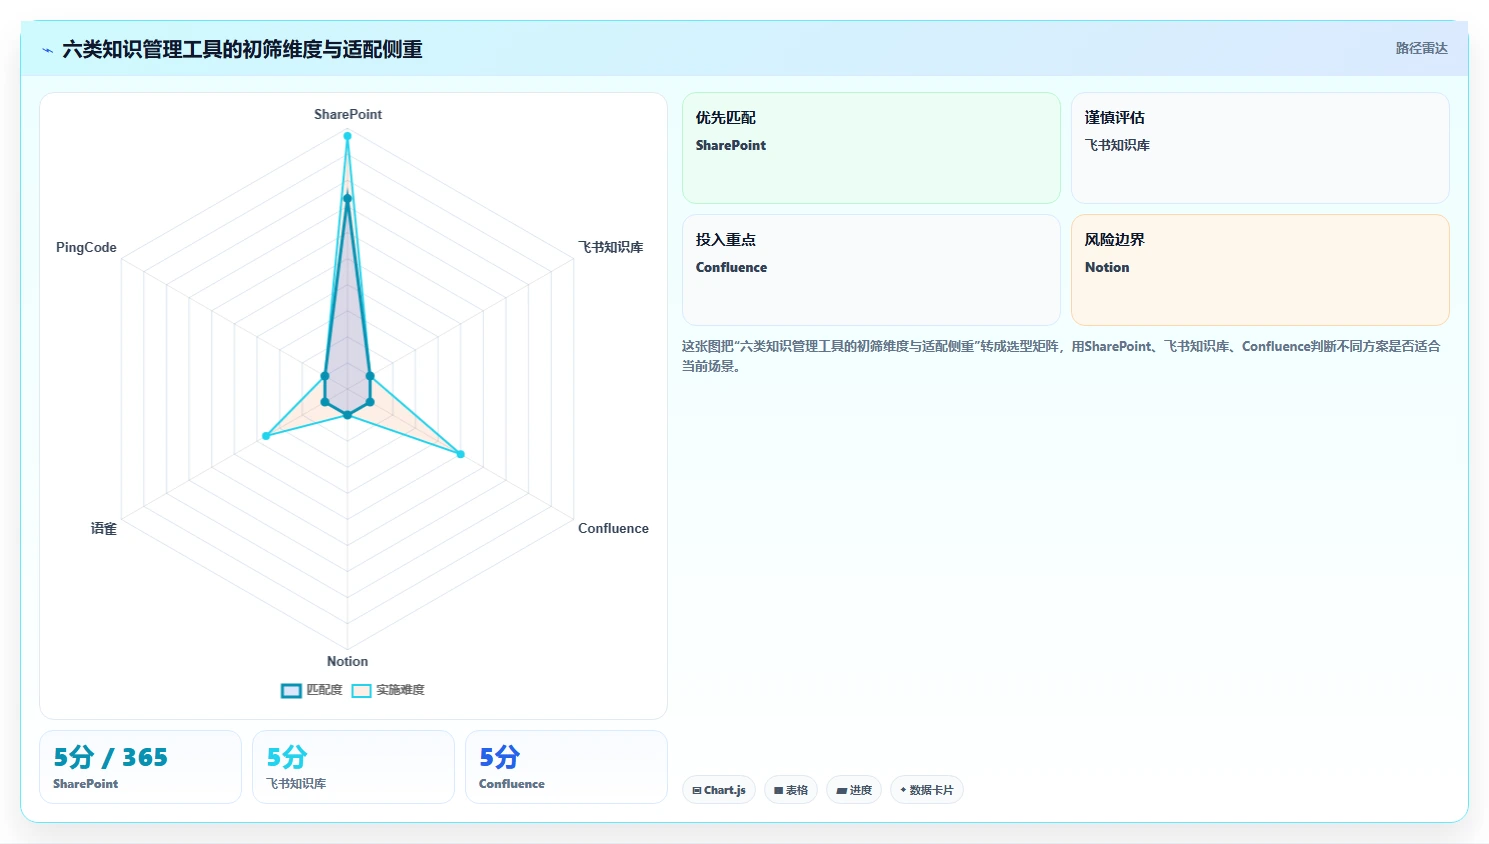Select the 5分 Confluence stat card

pos(566,767)
